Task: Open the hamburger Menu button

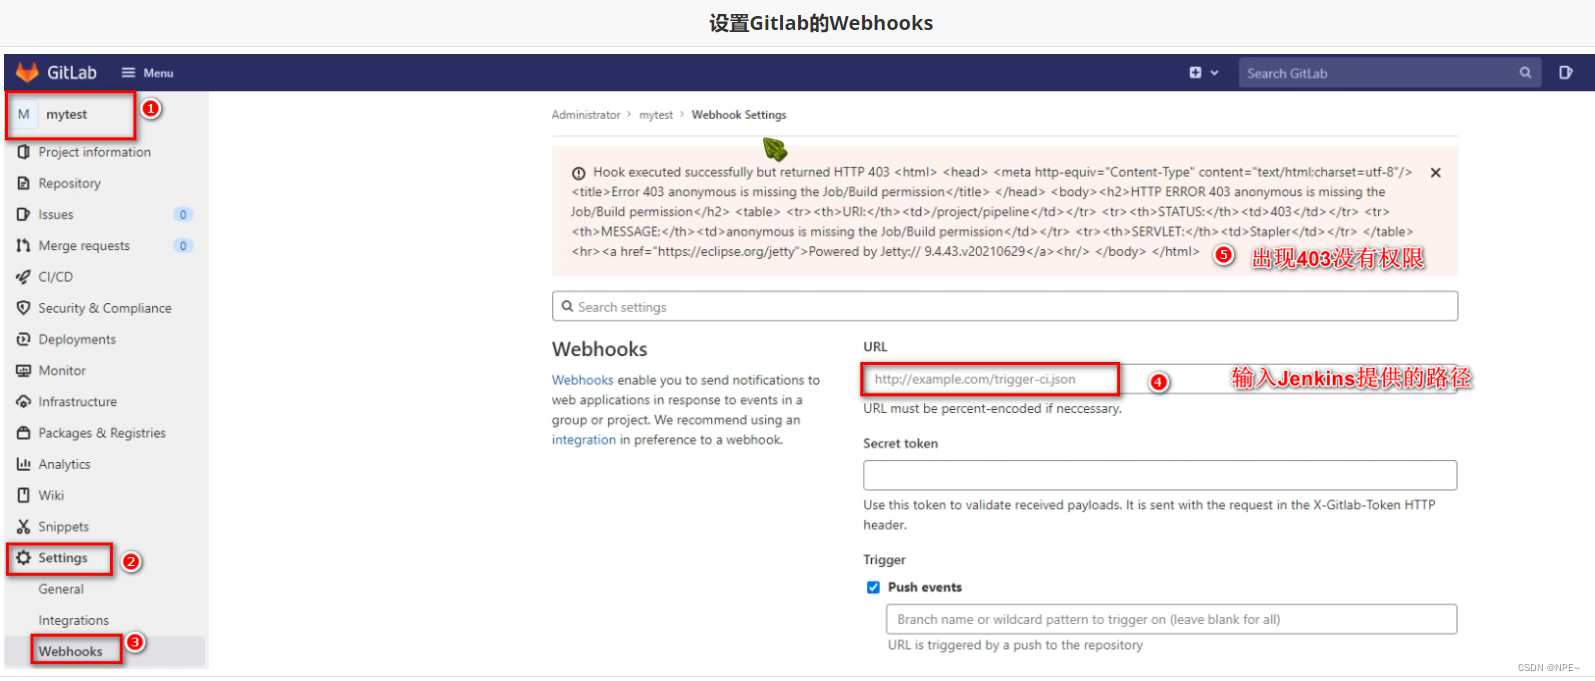Action: pyautogui.click(x=147, y=73)
